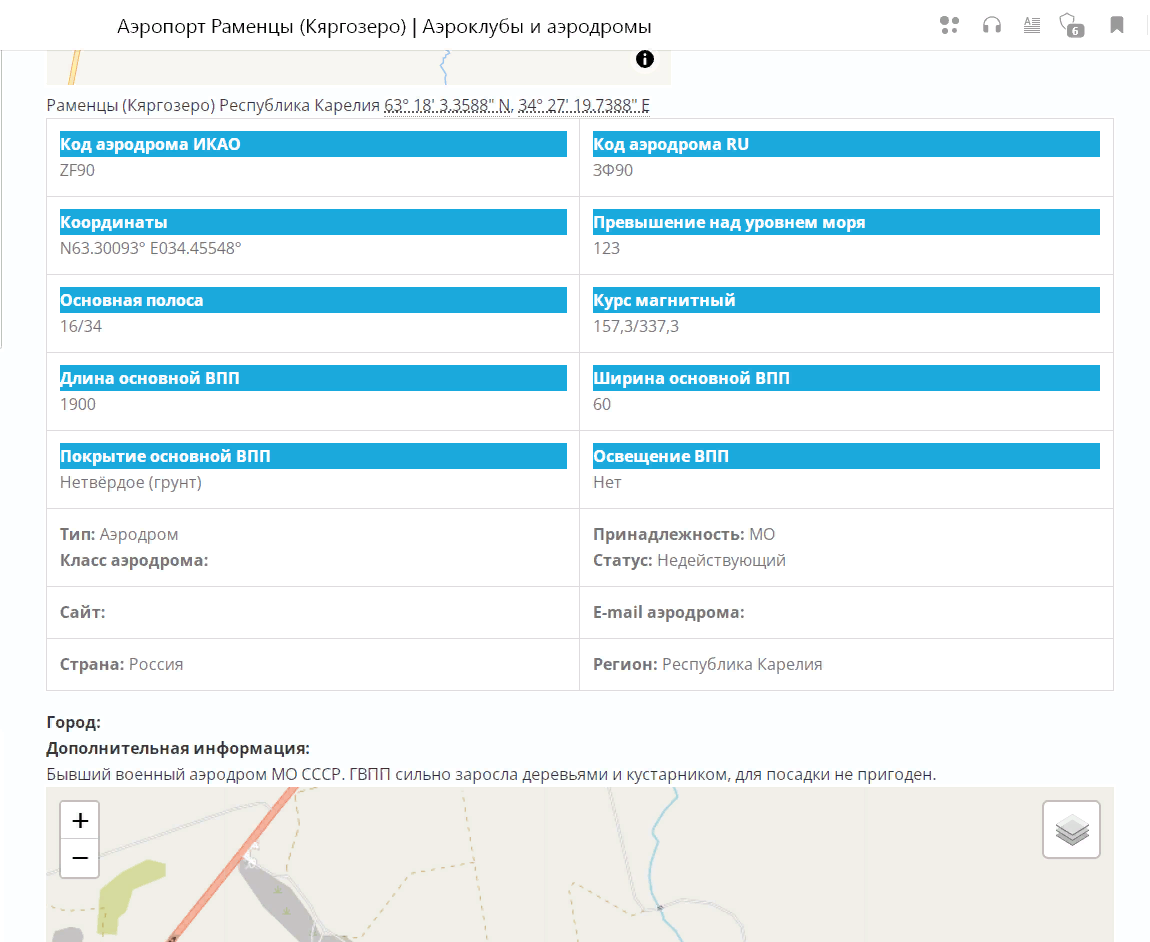
Task: Expand the map layers selector
Action: [1071, 829]
